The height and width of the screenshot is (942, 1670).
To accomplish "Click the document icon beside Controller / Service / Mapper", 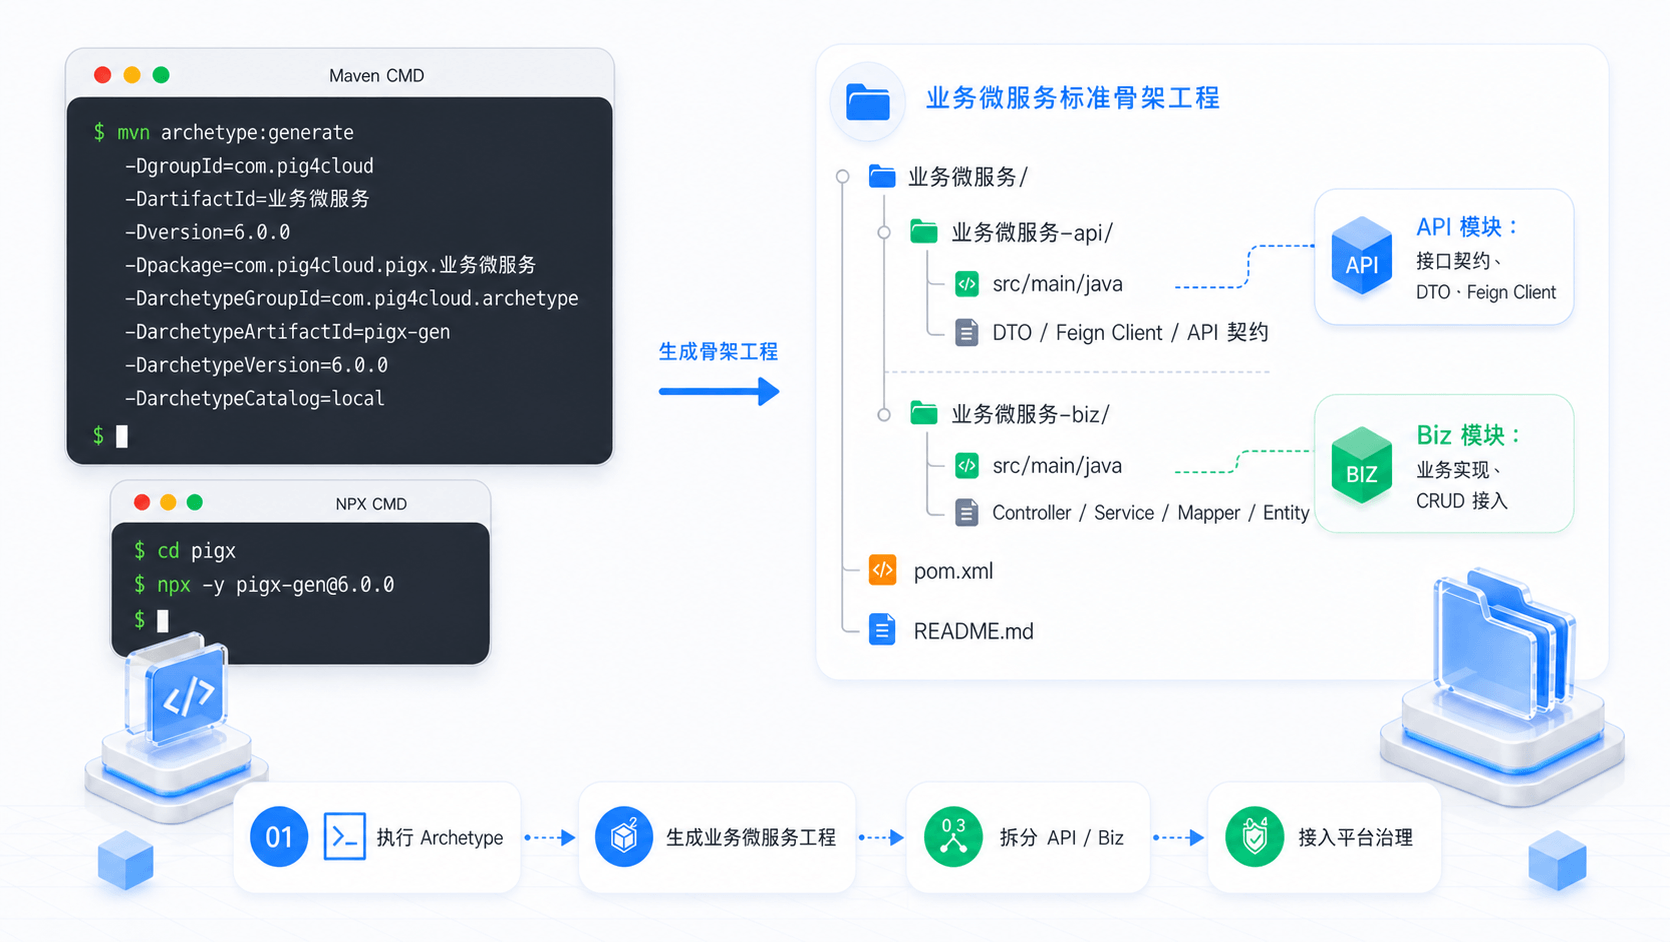I will pos(966,513).
